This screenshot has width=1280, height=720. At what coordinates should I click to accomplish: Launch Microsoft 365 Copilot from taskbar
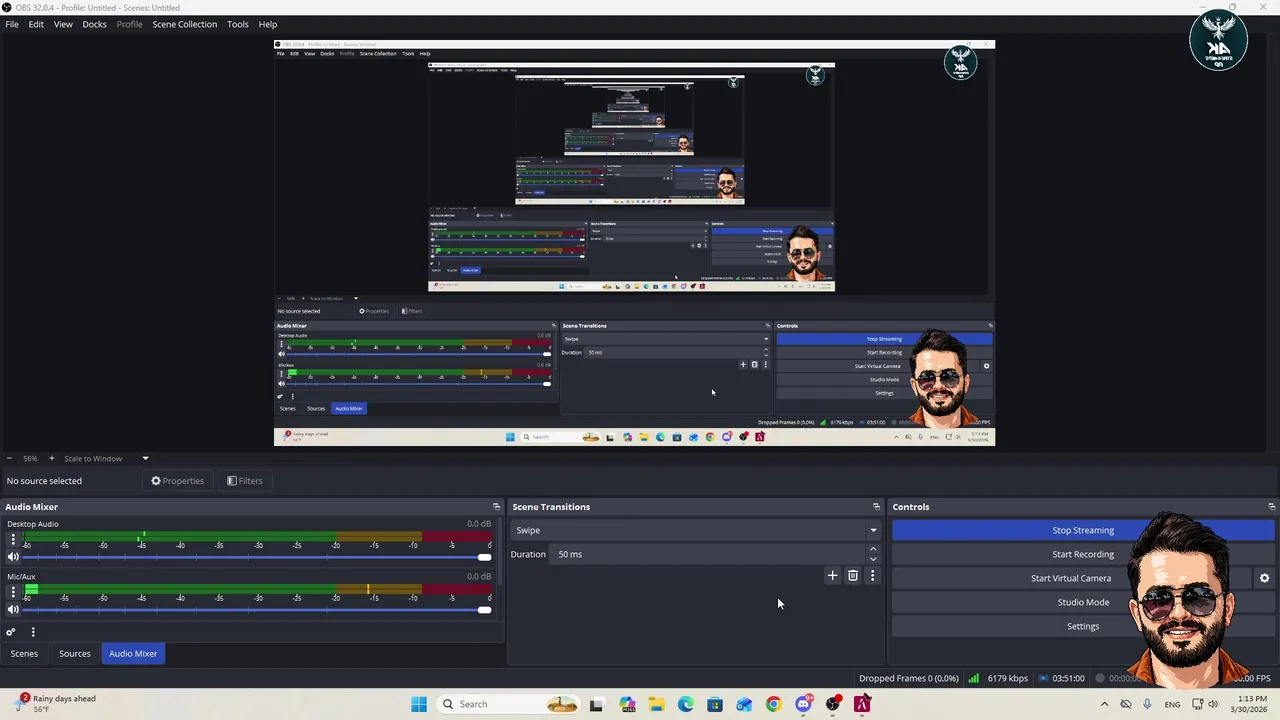coord(627,704)
